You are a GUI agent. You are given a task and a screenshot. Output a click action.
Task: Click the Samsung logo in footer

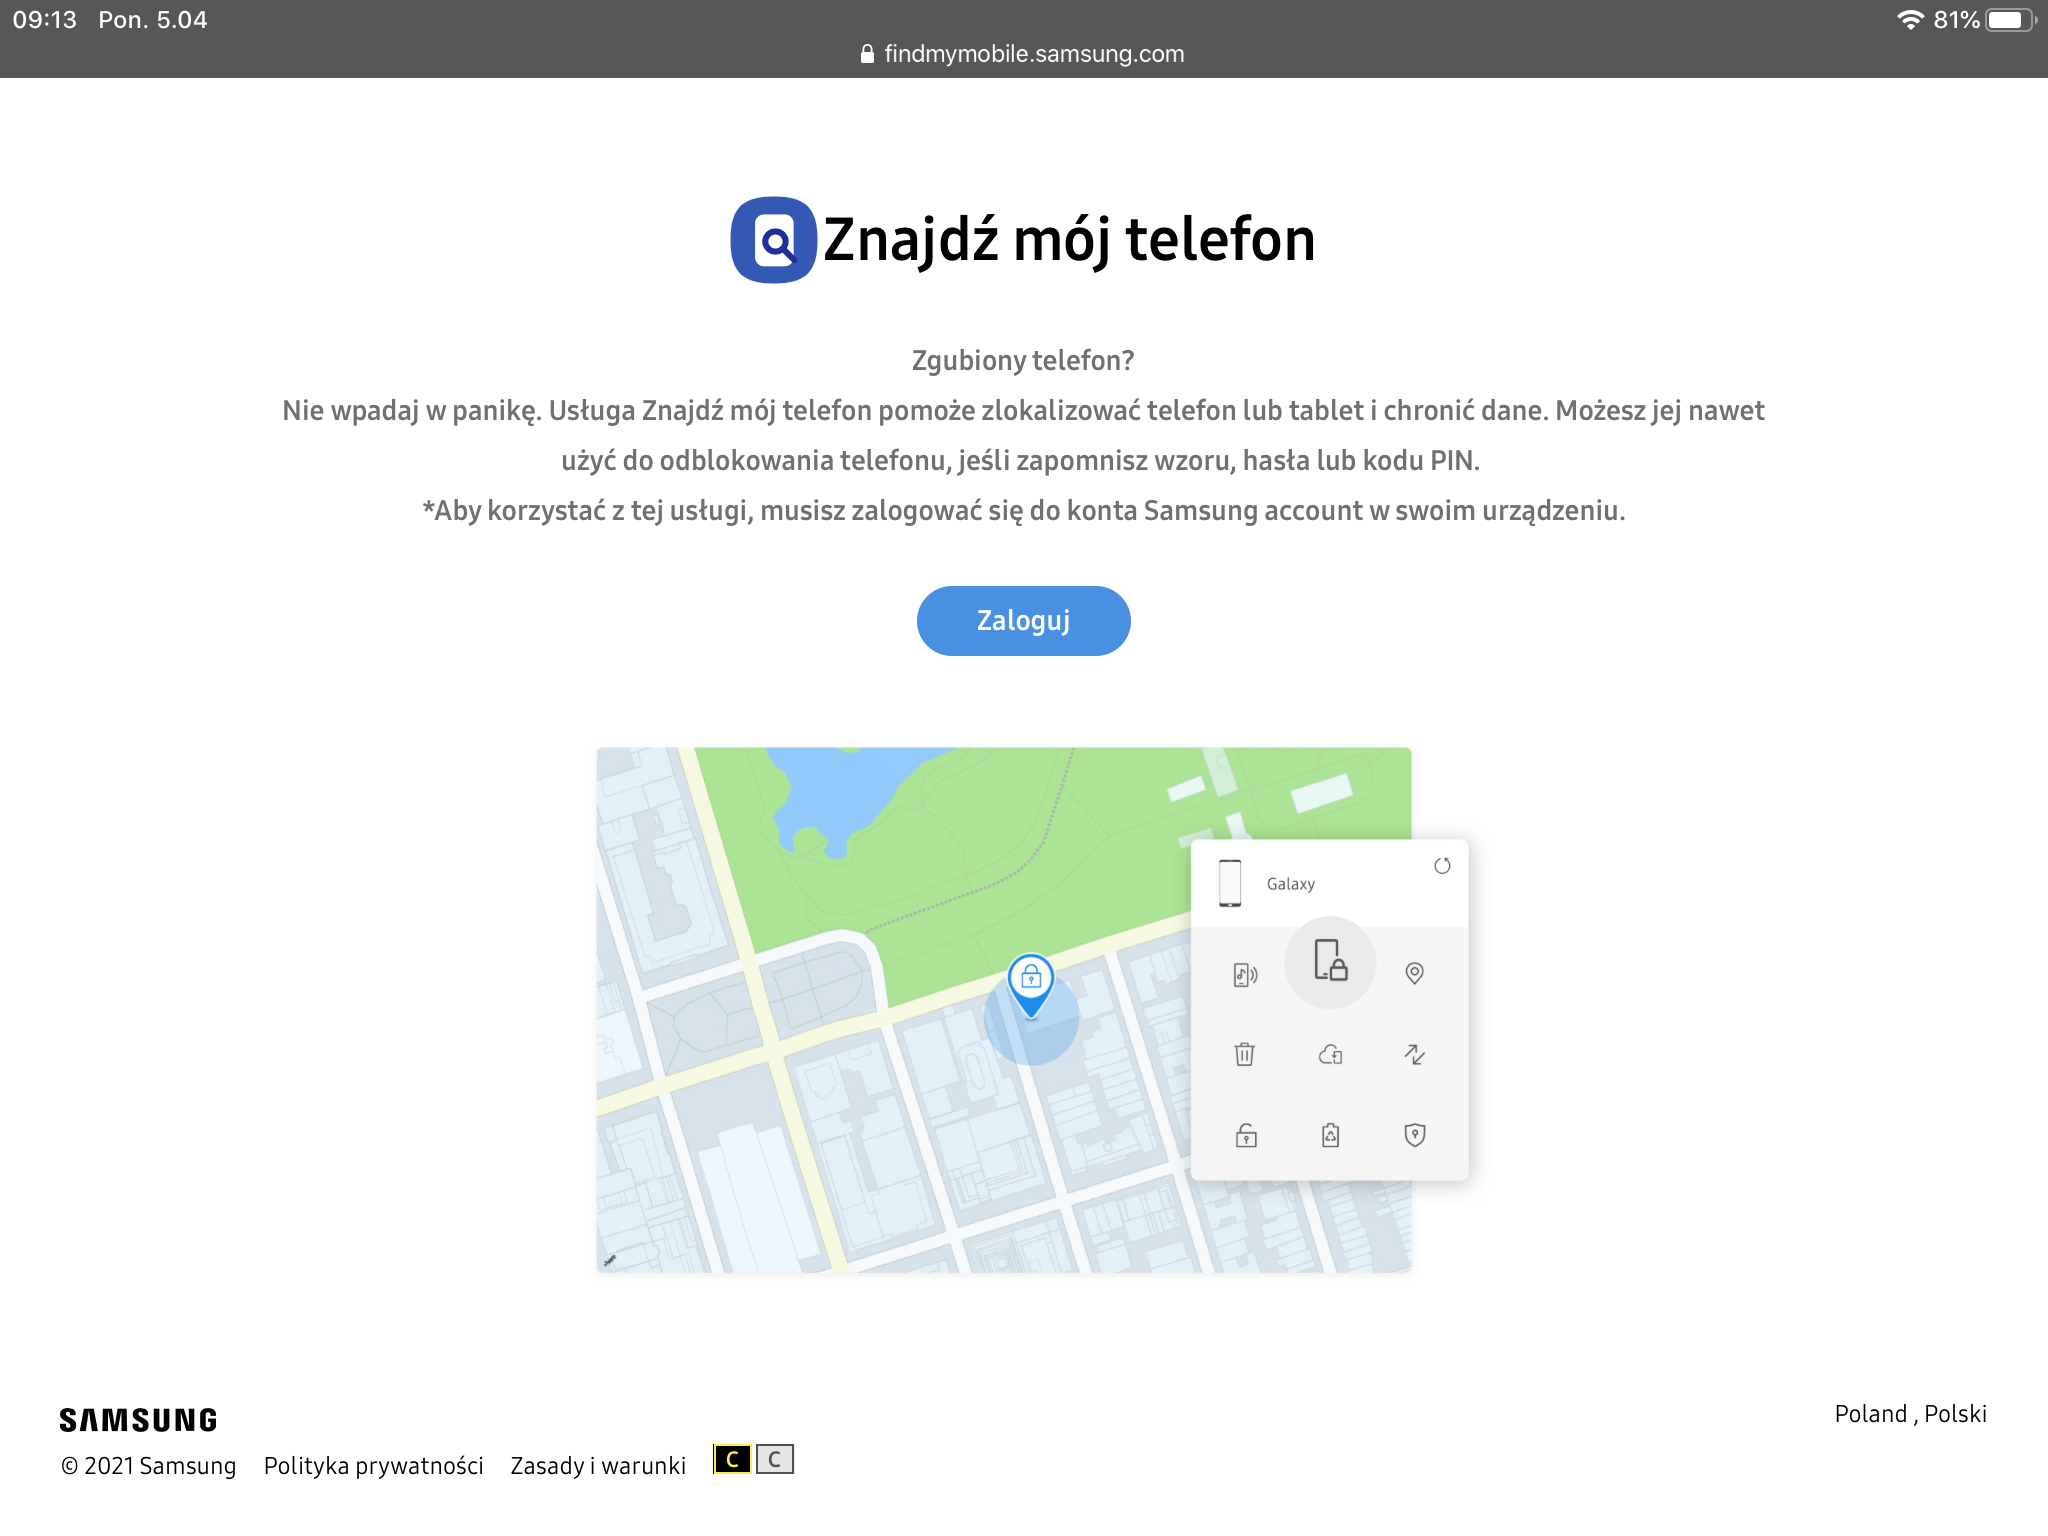[x=138, y=1420]
